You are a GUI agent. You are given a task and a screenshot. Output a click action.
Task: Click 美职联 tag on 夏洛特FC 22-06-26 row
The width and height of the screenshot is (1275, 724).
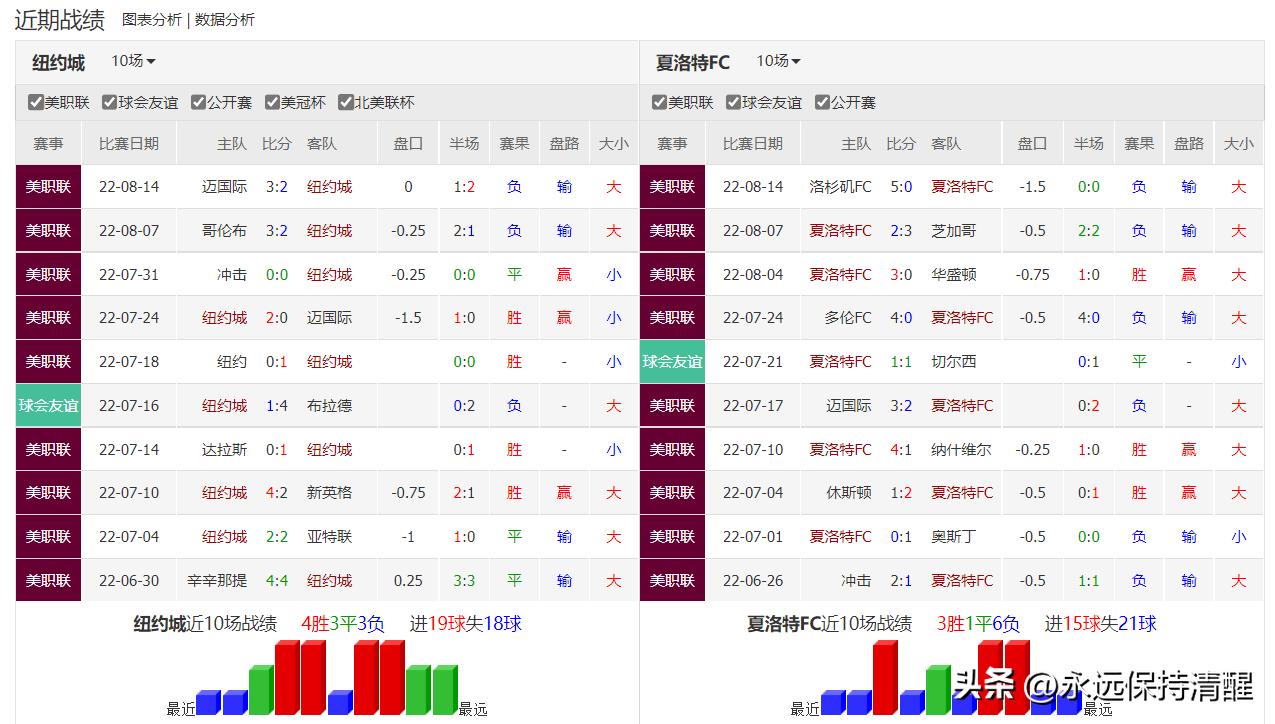[x=672, y=581]
